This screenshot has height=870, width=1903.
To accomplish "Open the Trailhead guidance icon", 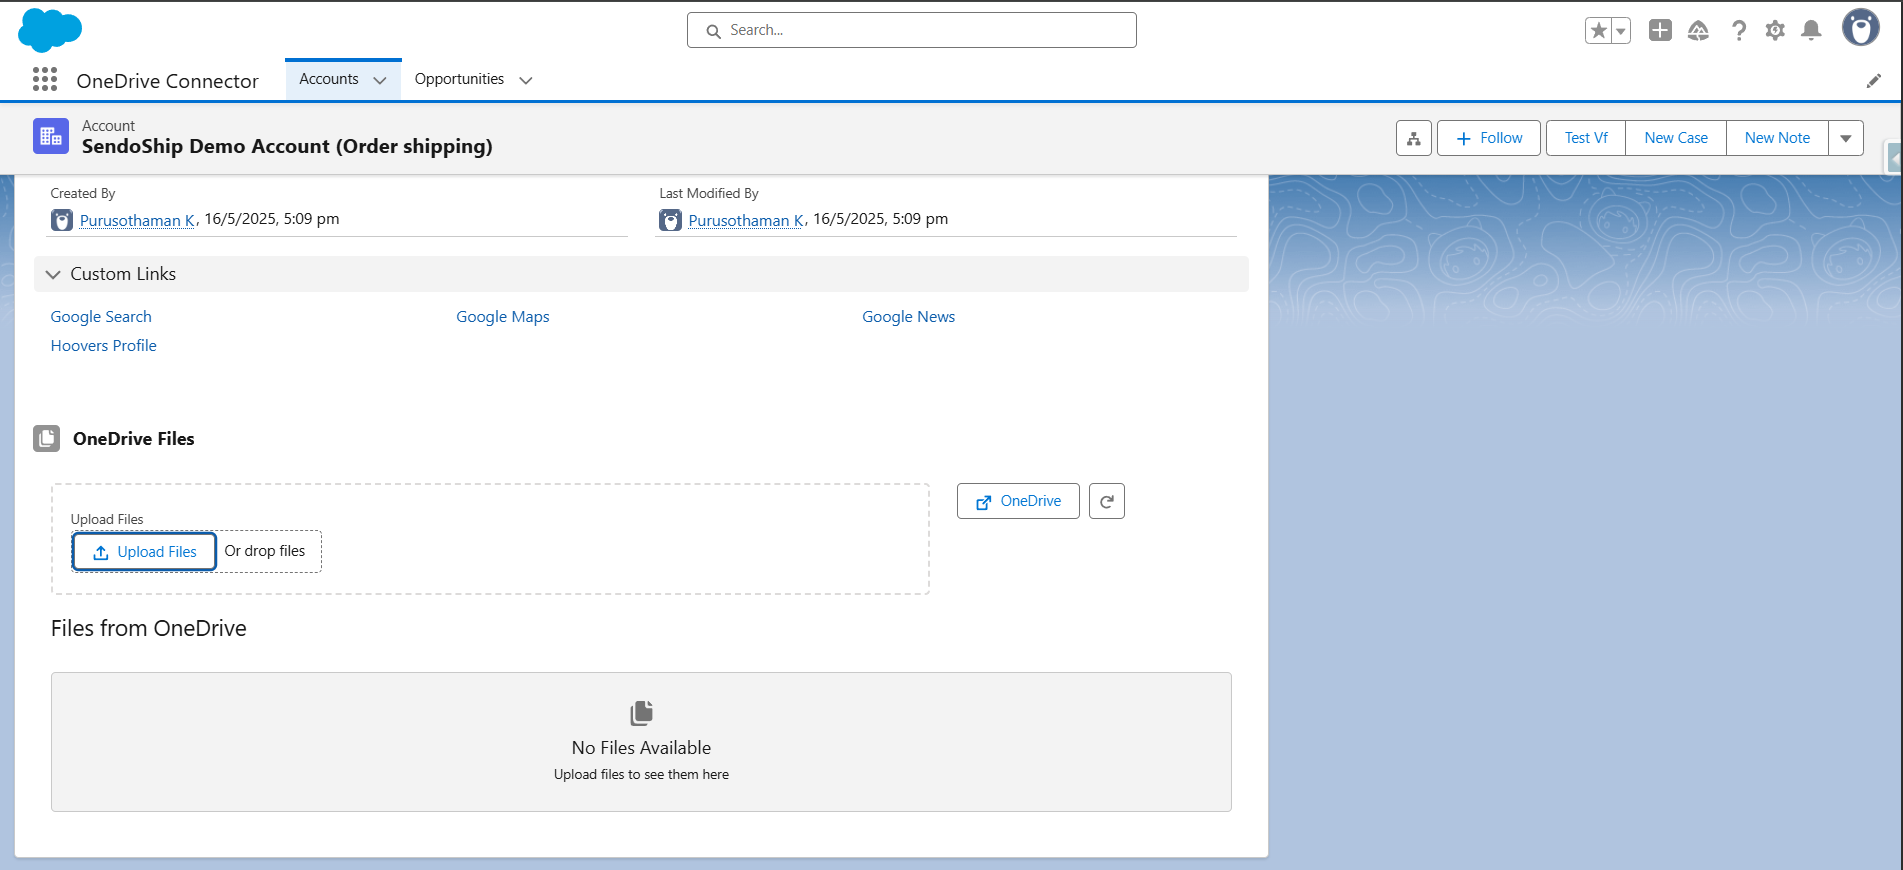I will (1698, 31).
